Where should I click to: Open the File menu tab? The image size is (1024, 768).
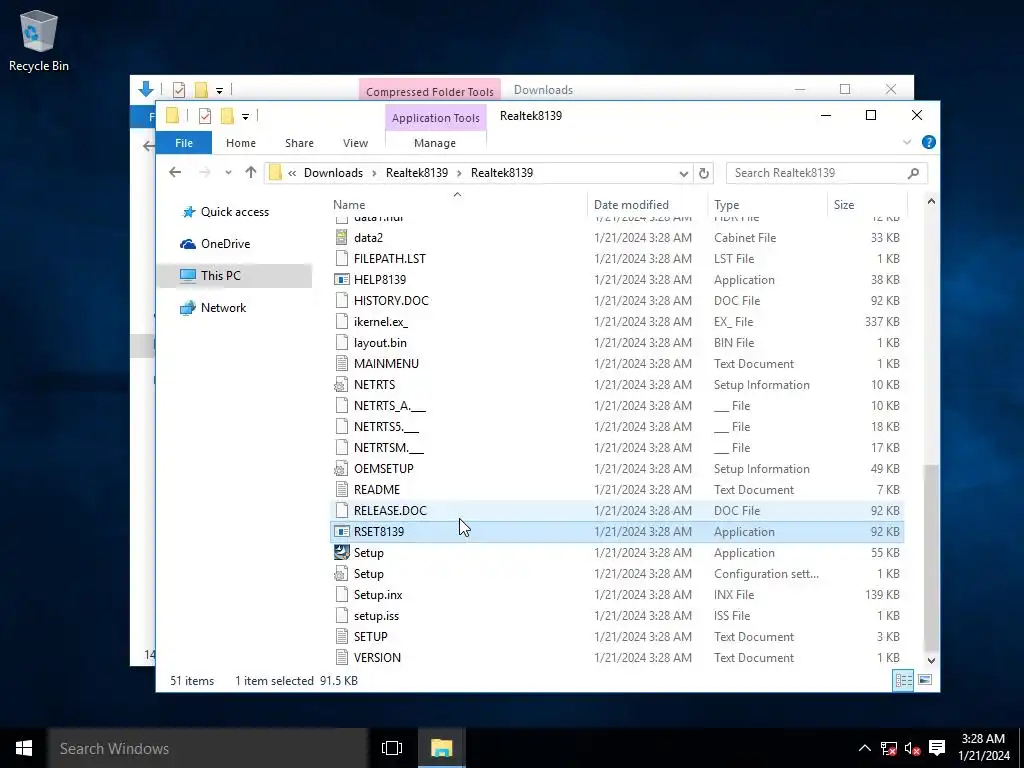pos(184,143)
